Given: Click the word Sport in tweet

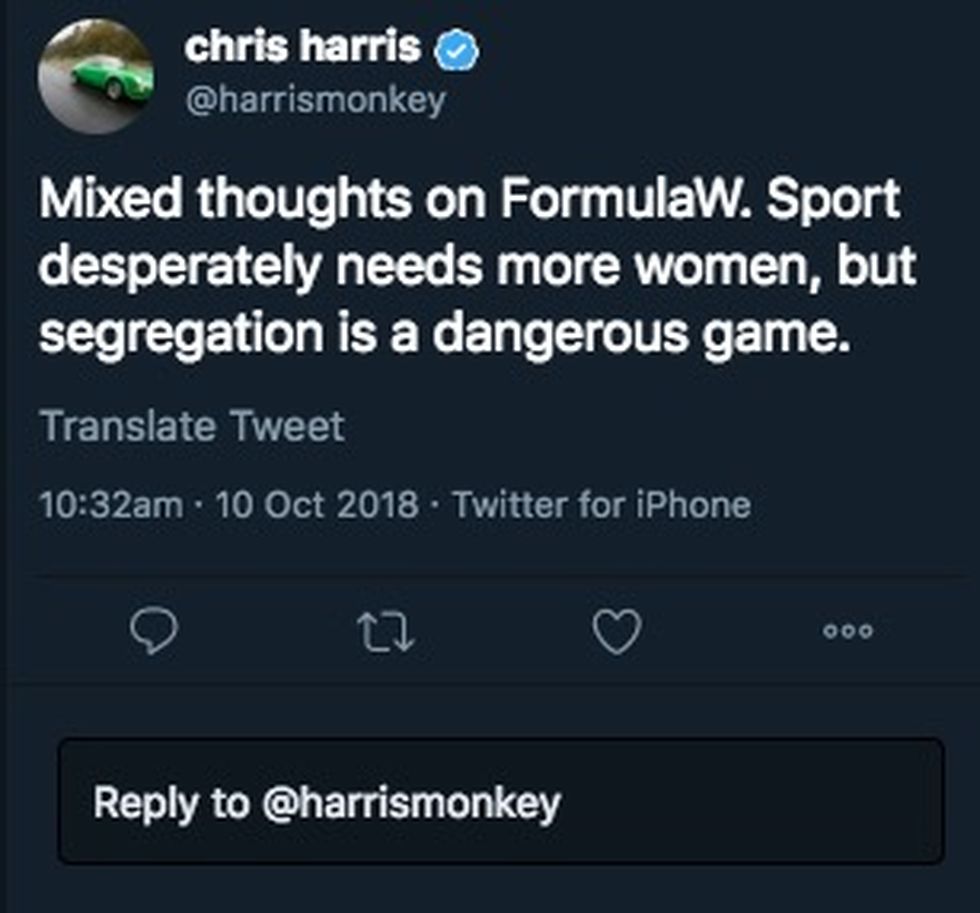Looking at the screenshot, I should coord(833,201).
